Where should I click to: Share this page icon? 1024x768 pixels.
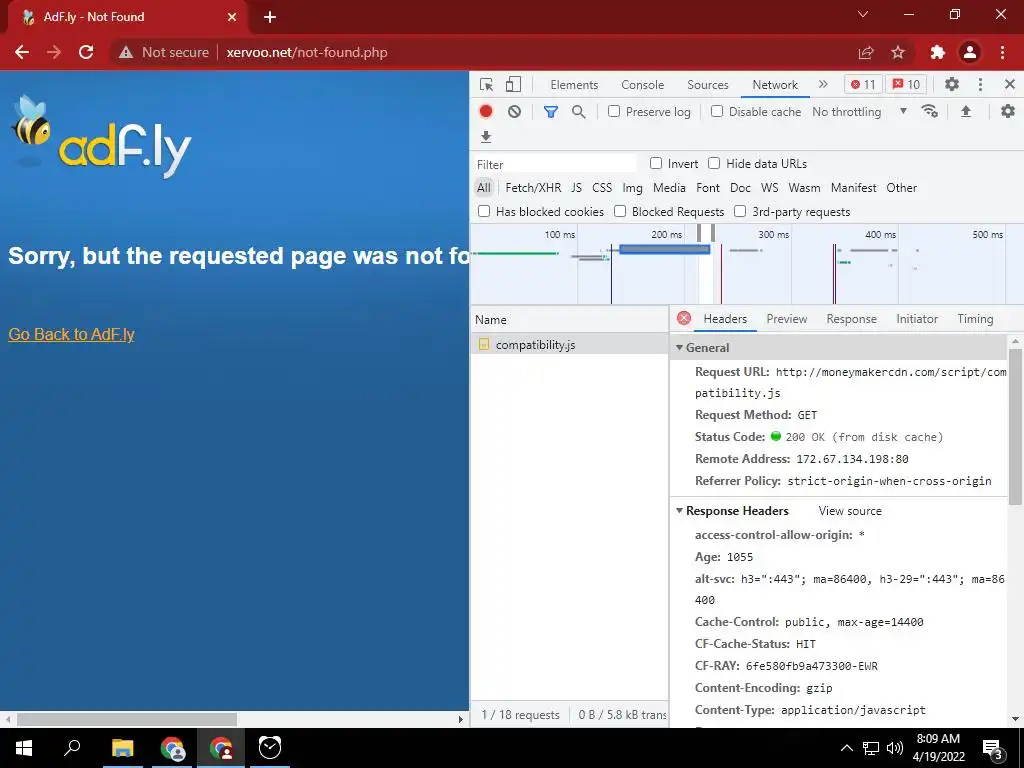(x=866, y=52)
